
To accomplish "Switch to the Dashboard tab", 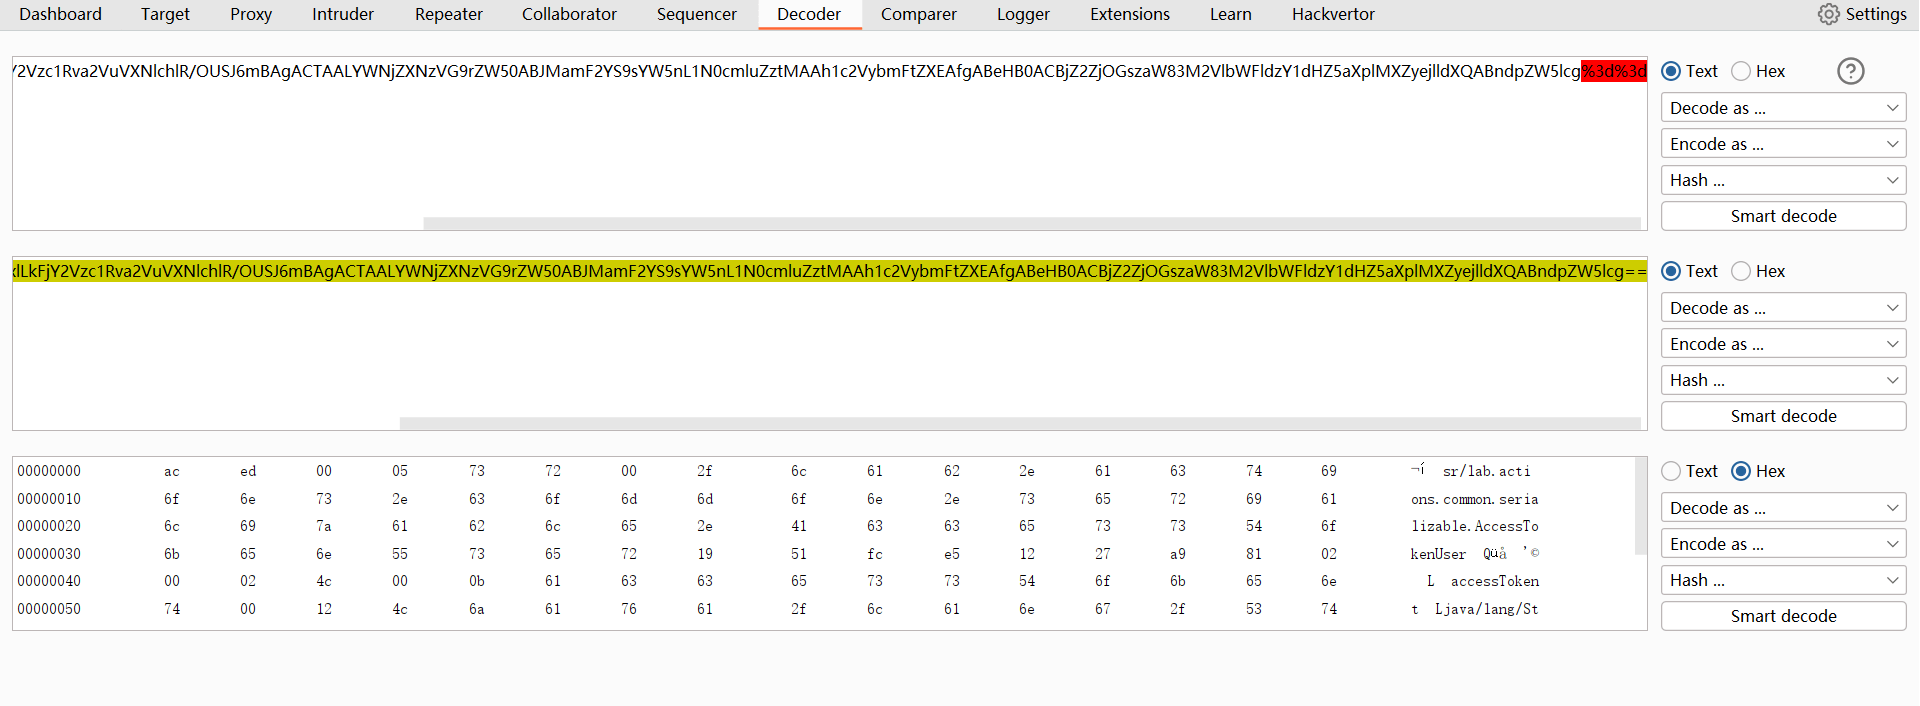I will (x=61, y=14).
